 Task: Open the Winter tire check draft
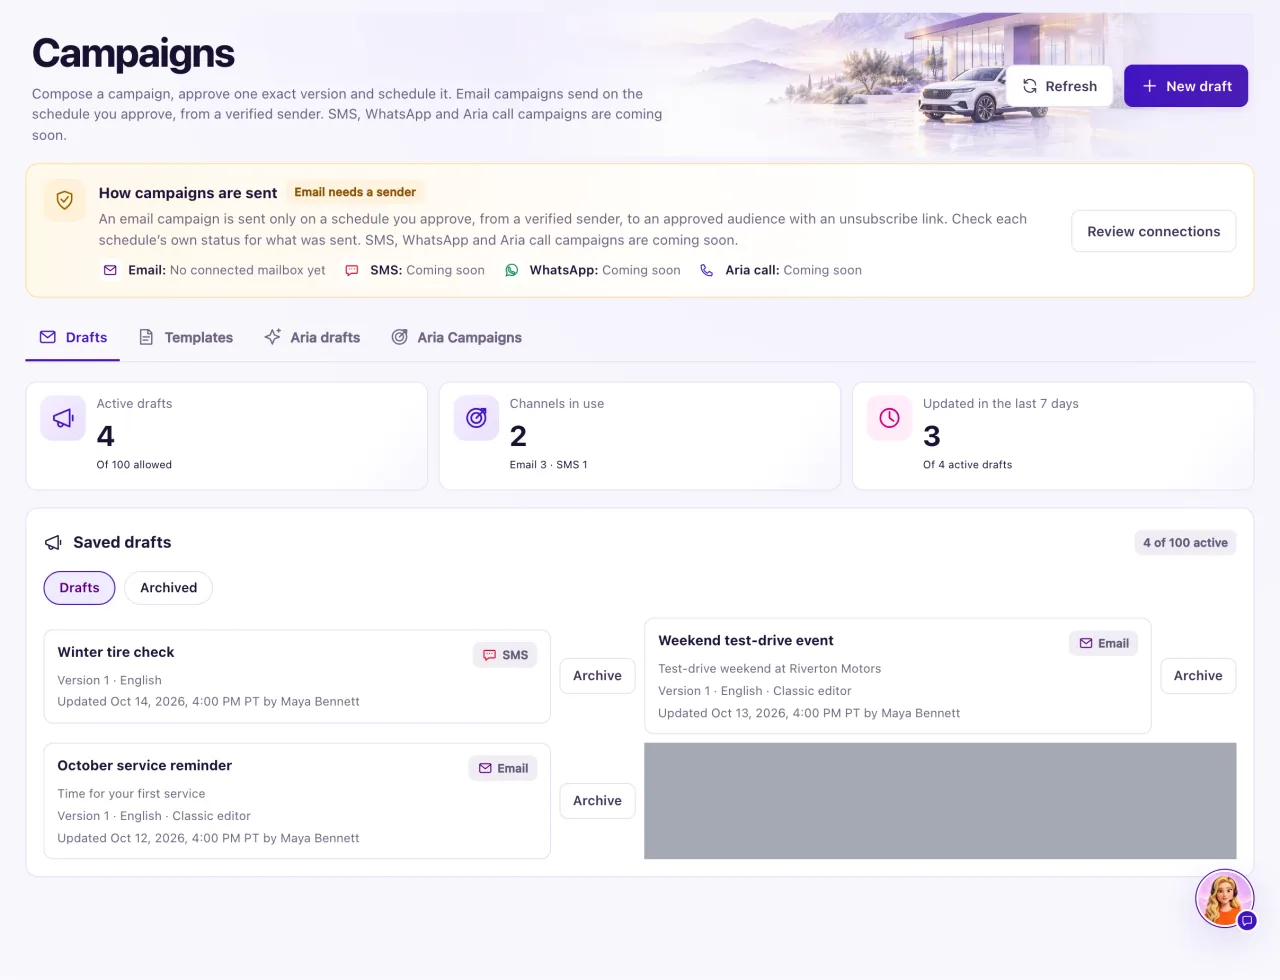point(297,676)
